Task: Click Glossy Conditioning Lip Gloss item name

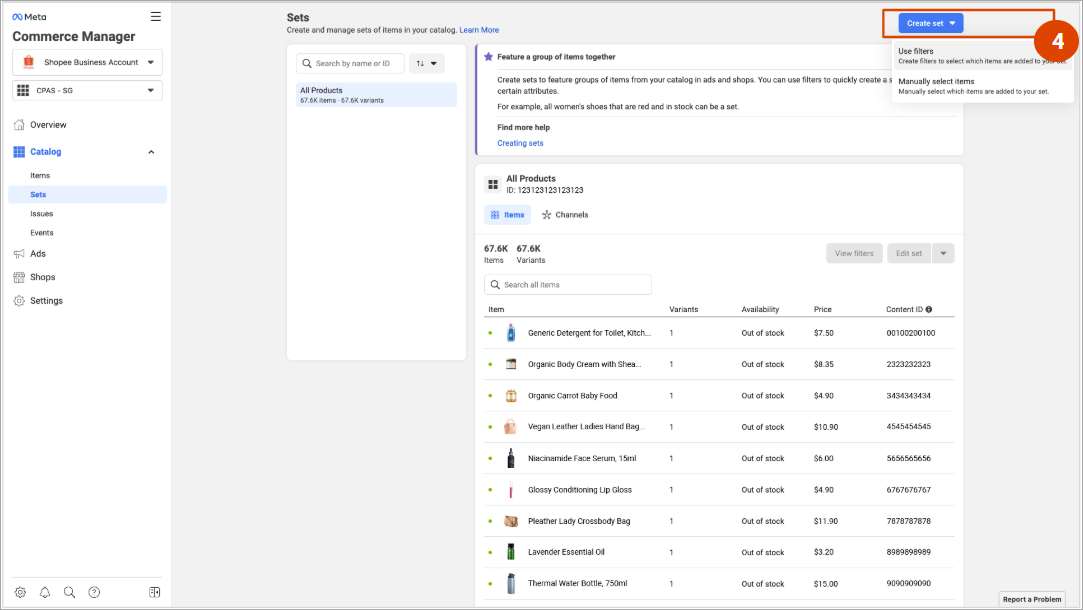Action: pyautogui.click(x=580, y=490)
